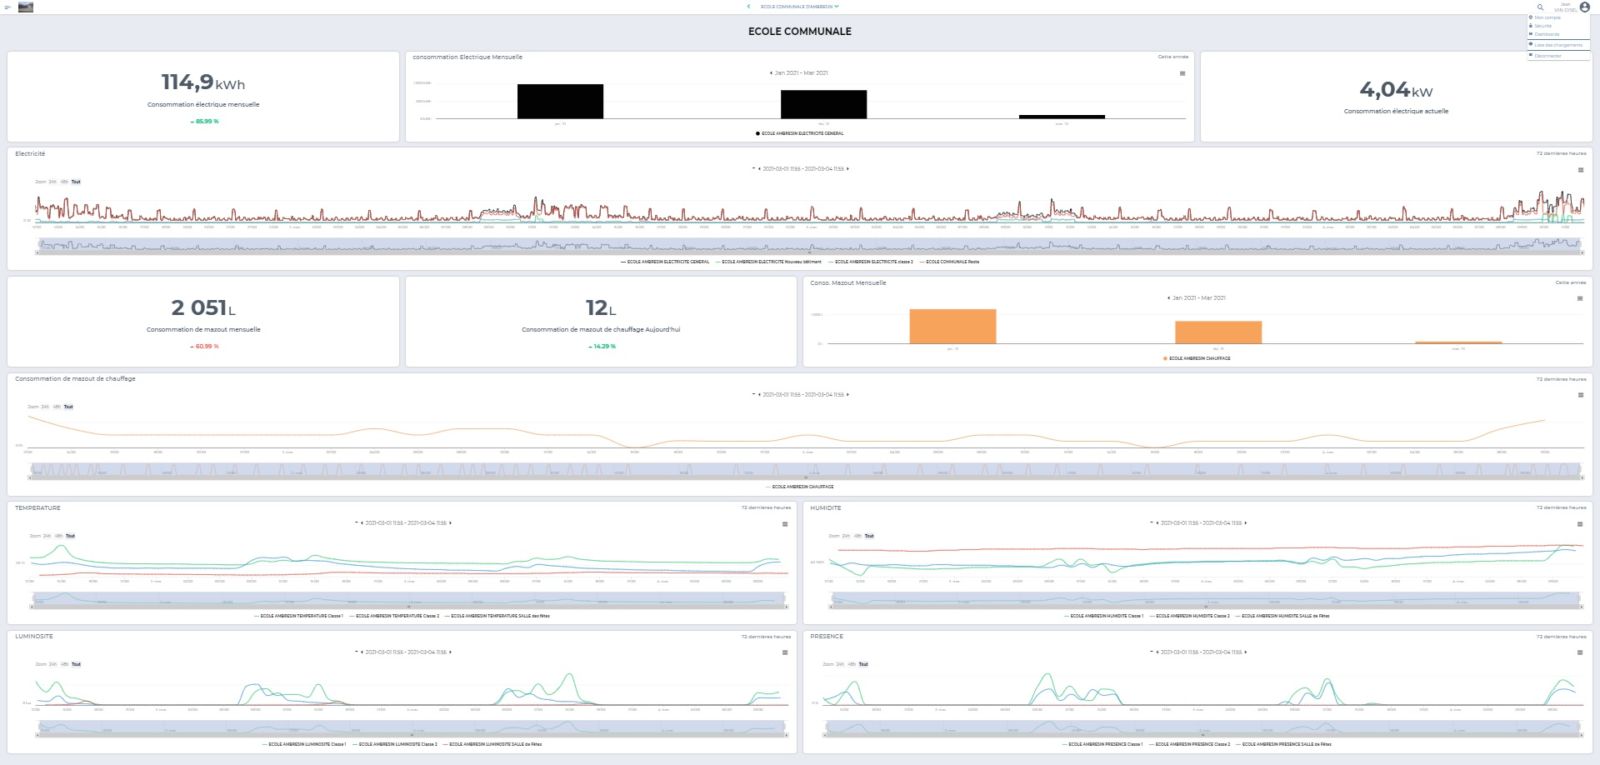Open the Electricité chart export menu icon
The width and height of the screenshot is (1600, 765).
pos(1580,170)
